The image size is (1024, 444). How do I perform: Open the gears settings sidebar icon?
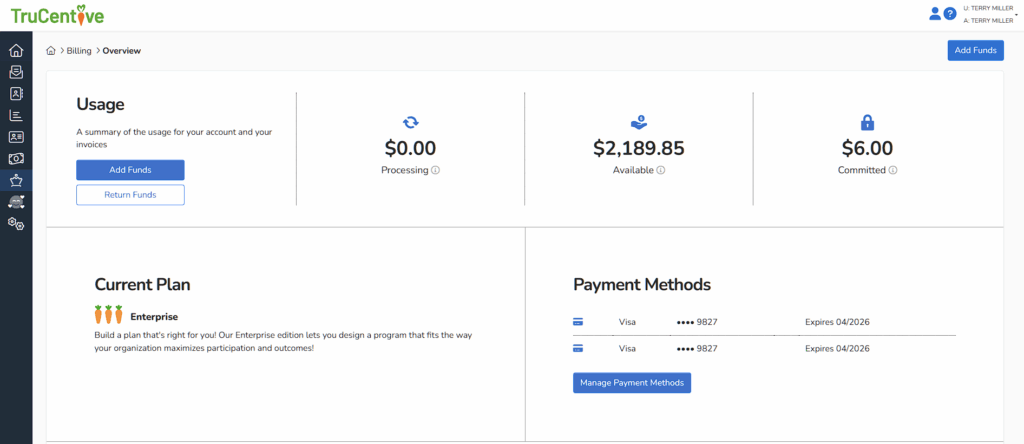click(x=16, y=223)
